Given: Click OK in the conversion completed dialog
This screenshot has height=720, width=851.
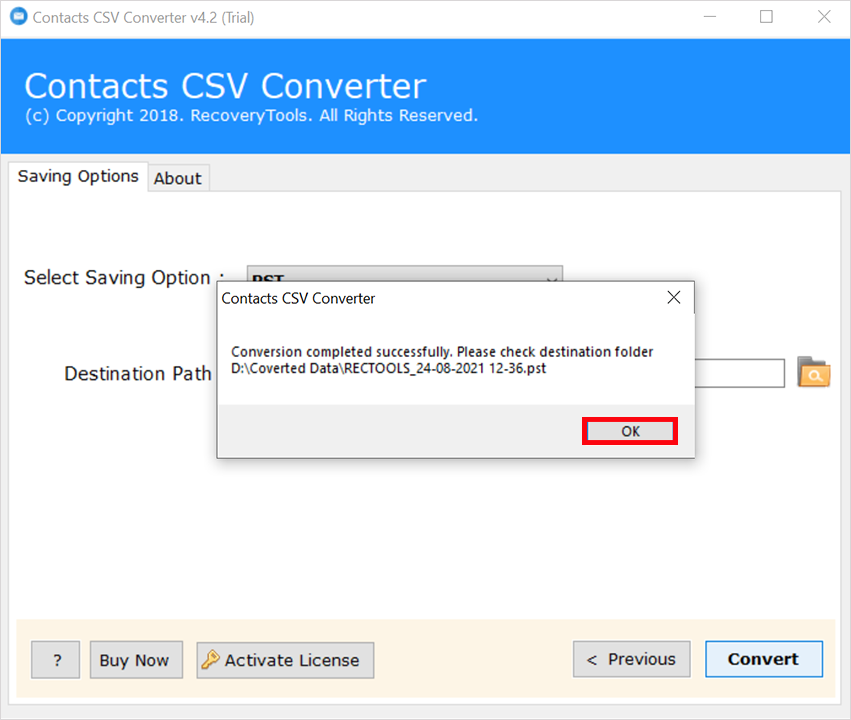Looking at the screenshot, I should coord(630,431).
